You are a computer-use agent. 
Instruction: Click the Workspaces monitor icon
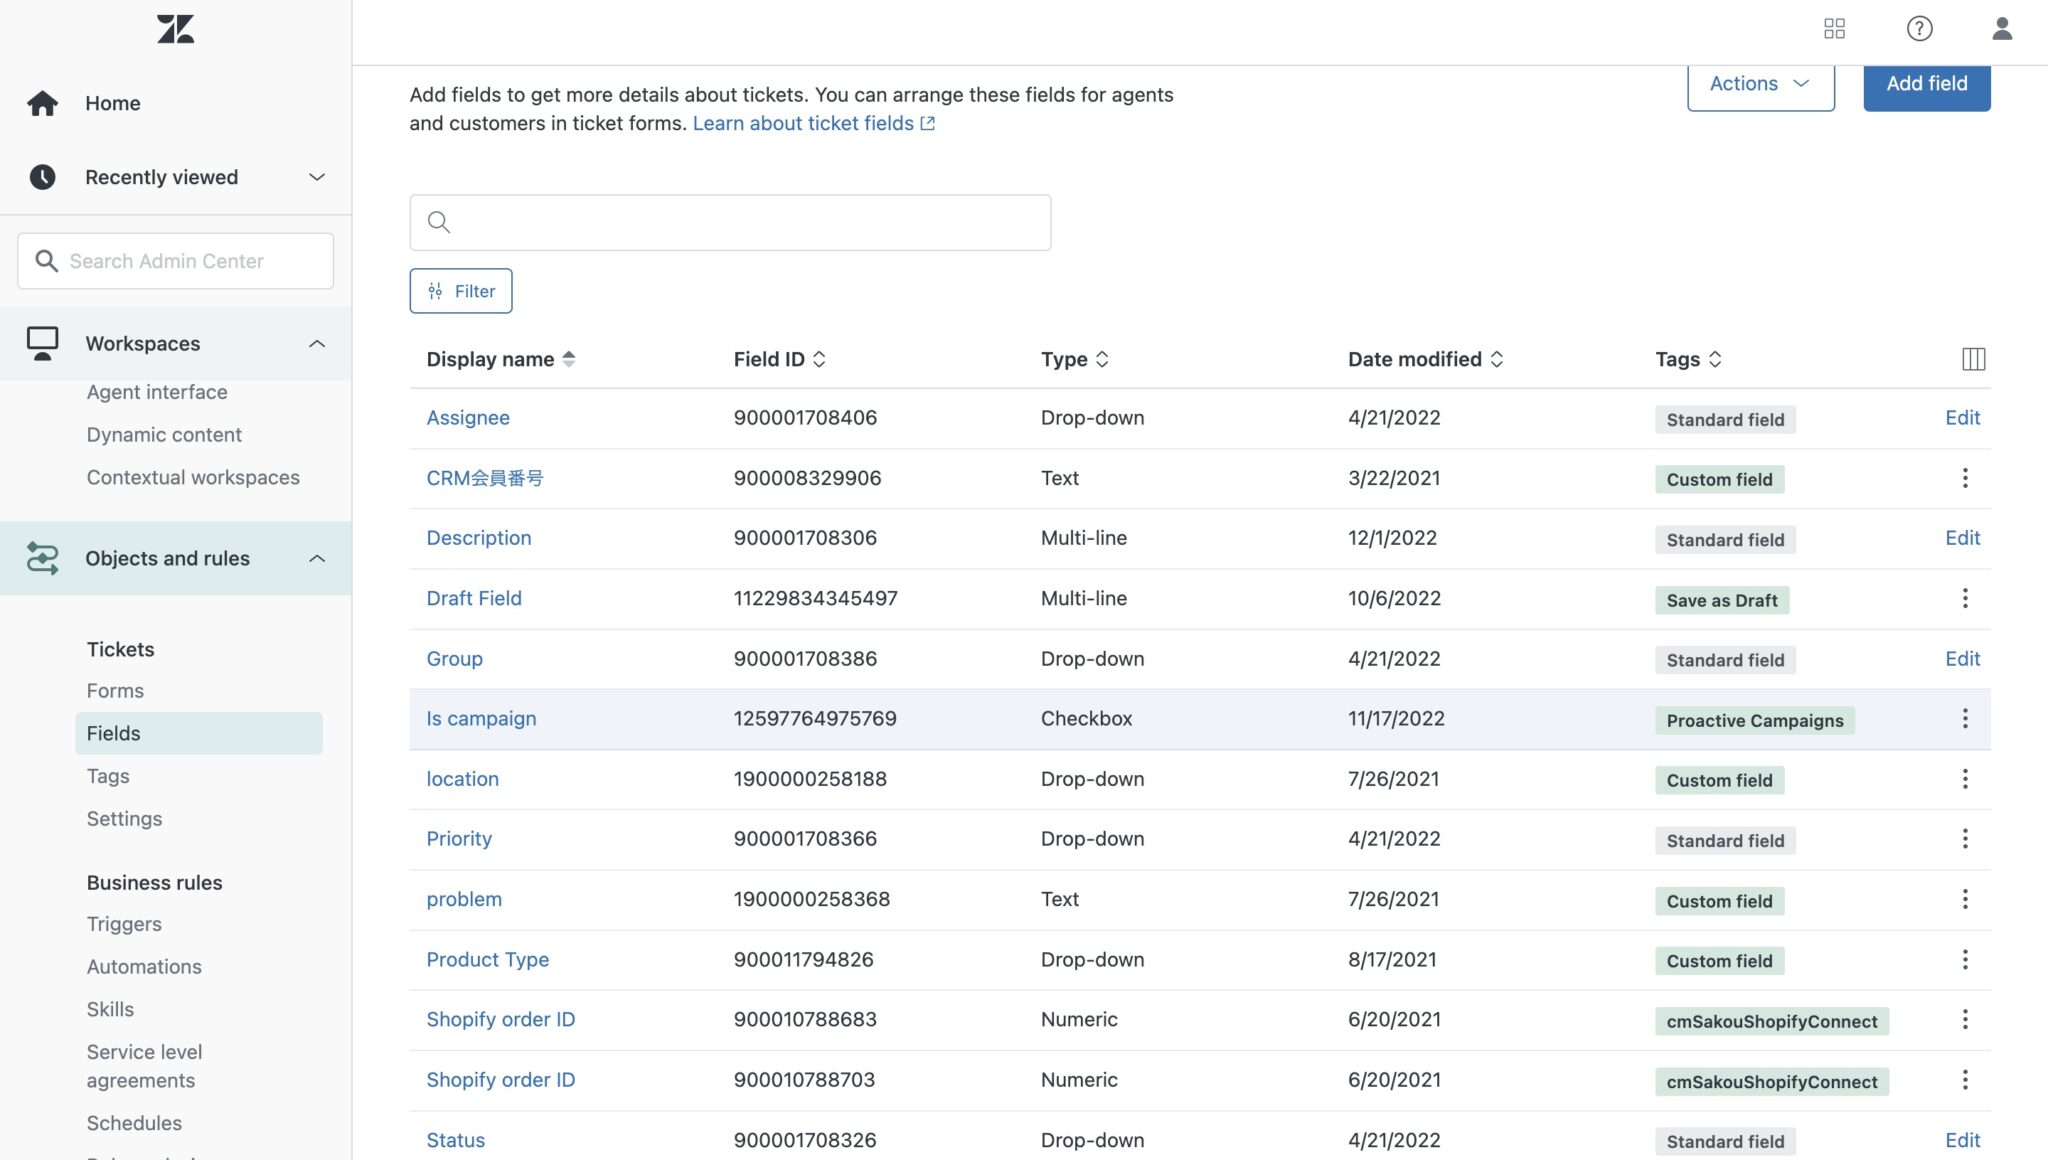click(x=43, y=342)
